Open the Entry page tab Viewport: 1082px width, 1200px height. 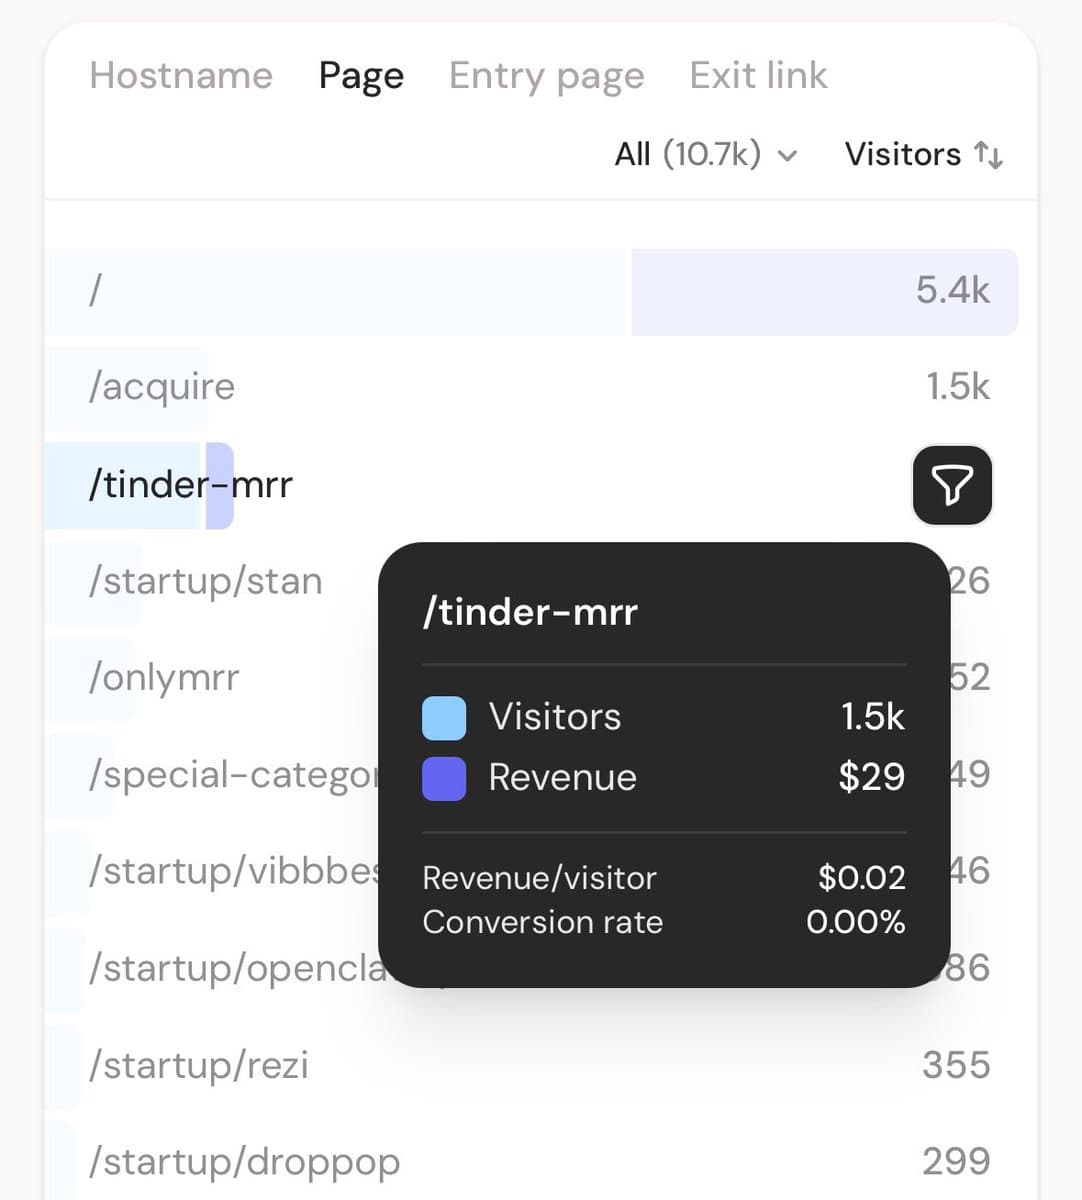[546, 75]
